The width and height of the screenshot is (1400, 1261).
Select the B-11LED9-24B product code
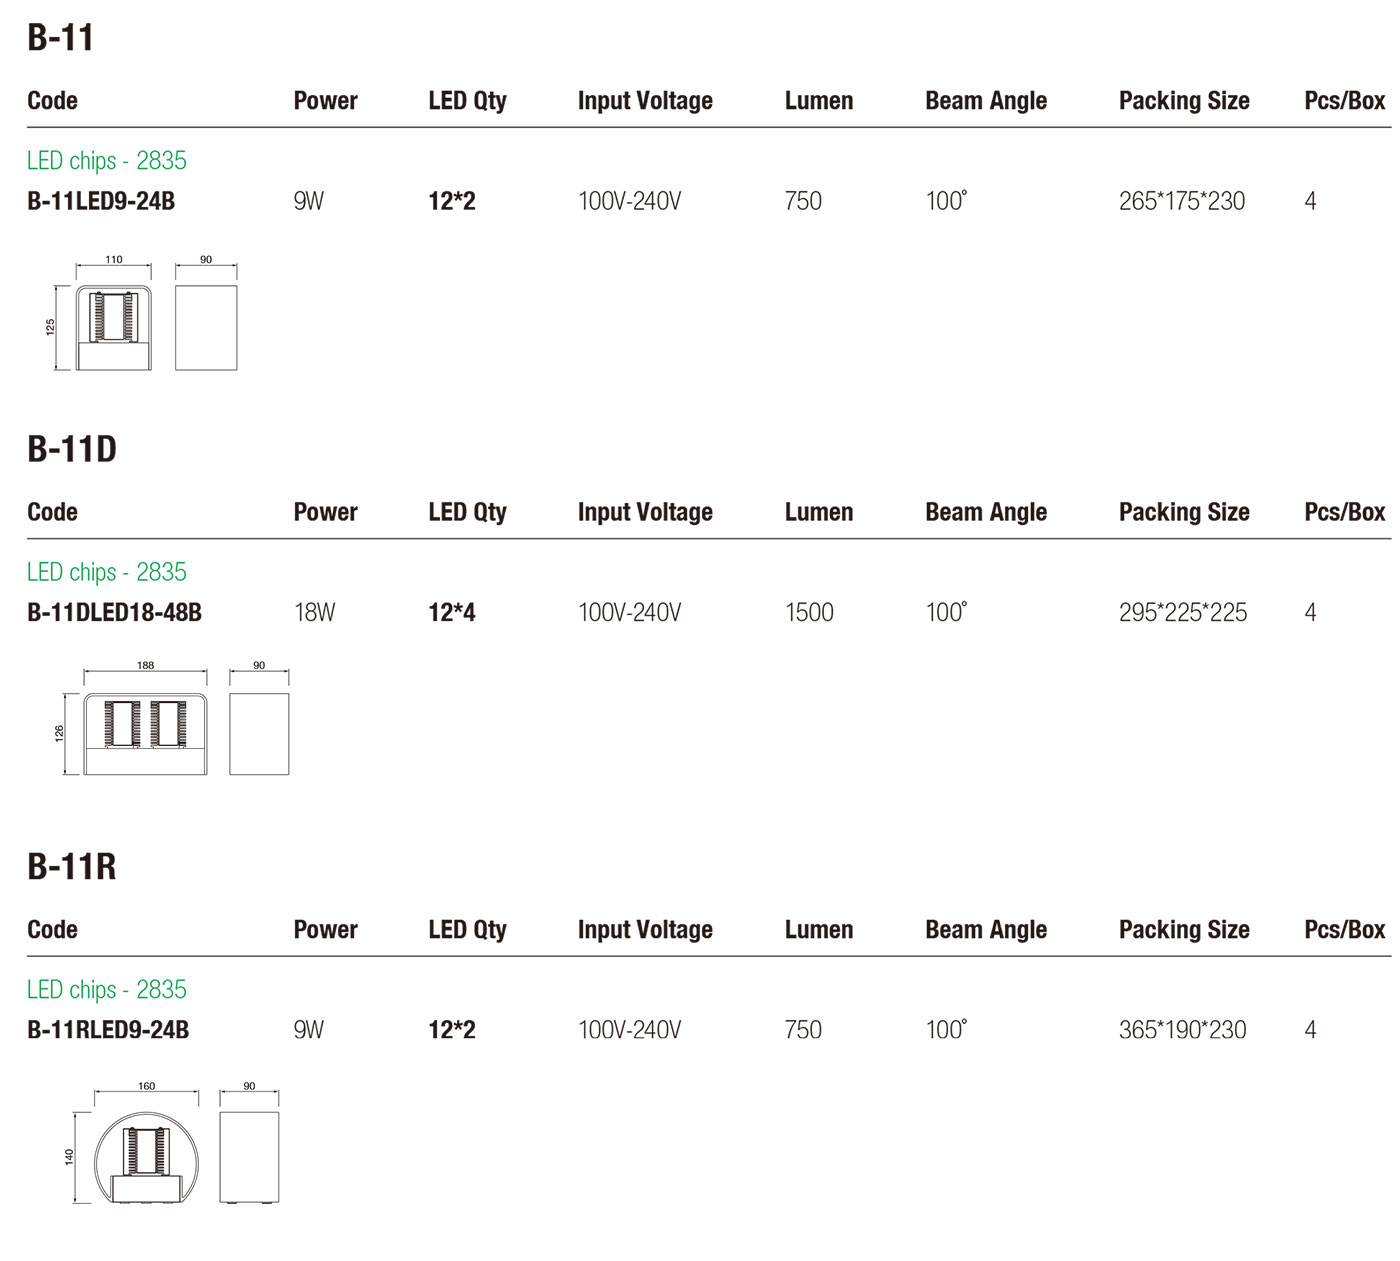point(101,201)
